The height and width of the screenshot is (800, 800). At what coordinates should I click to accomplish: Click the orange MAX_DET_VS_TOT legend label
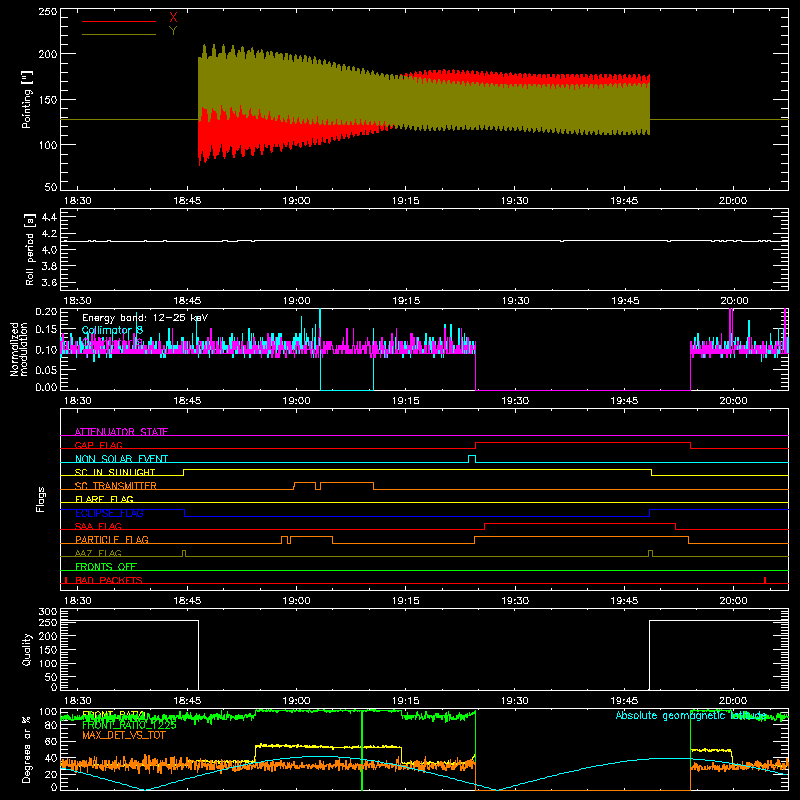pyautogui.click(x=124, y=735)
